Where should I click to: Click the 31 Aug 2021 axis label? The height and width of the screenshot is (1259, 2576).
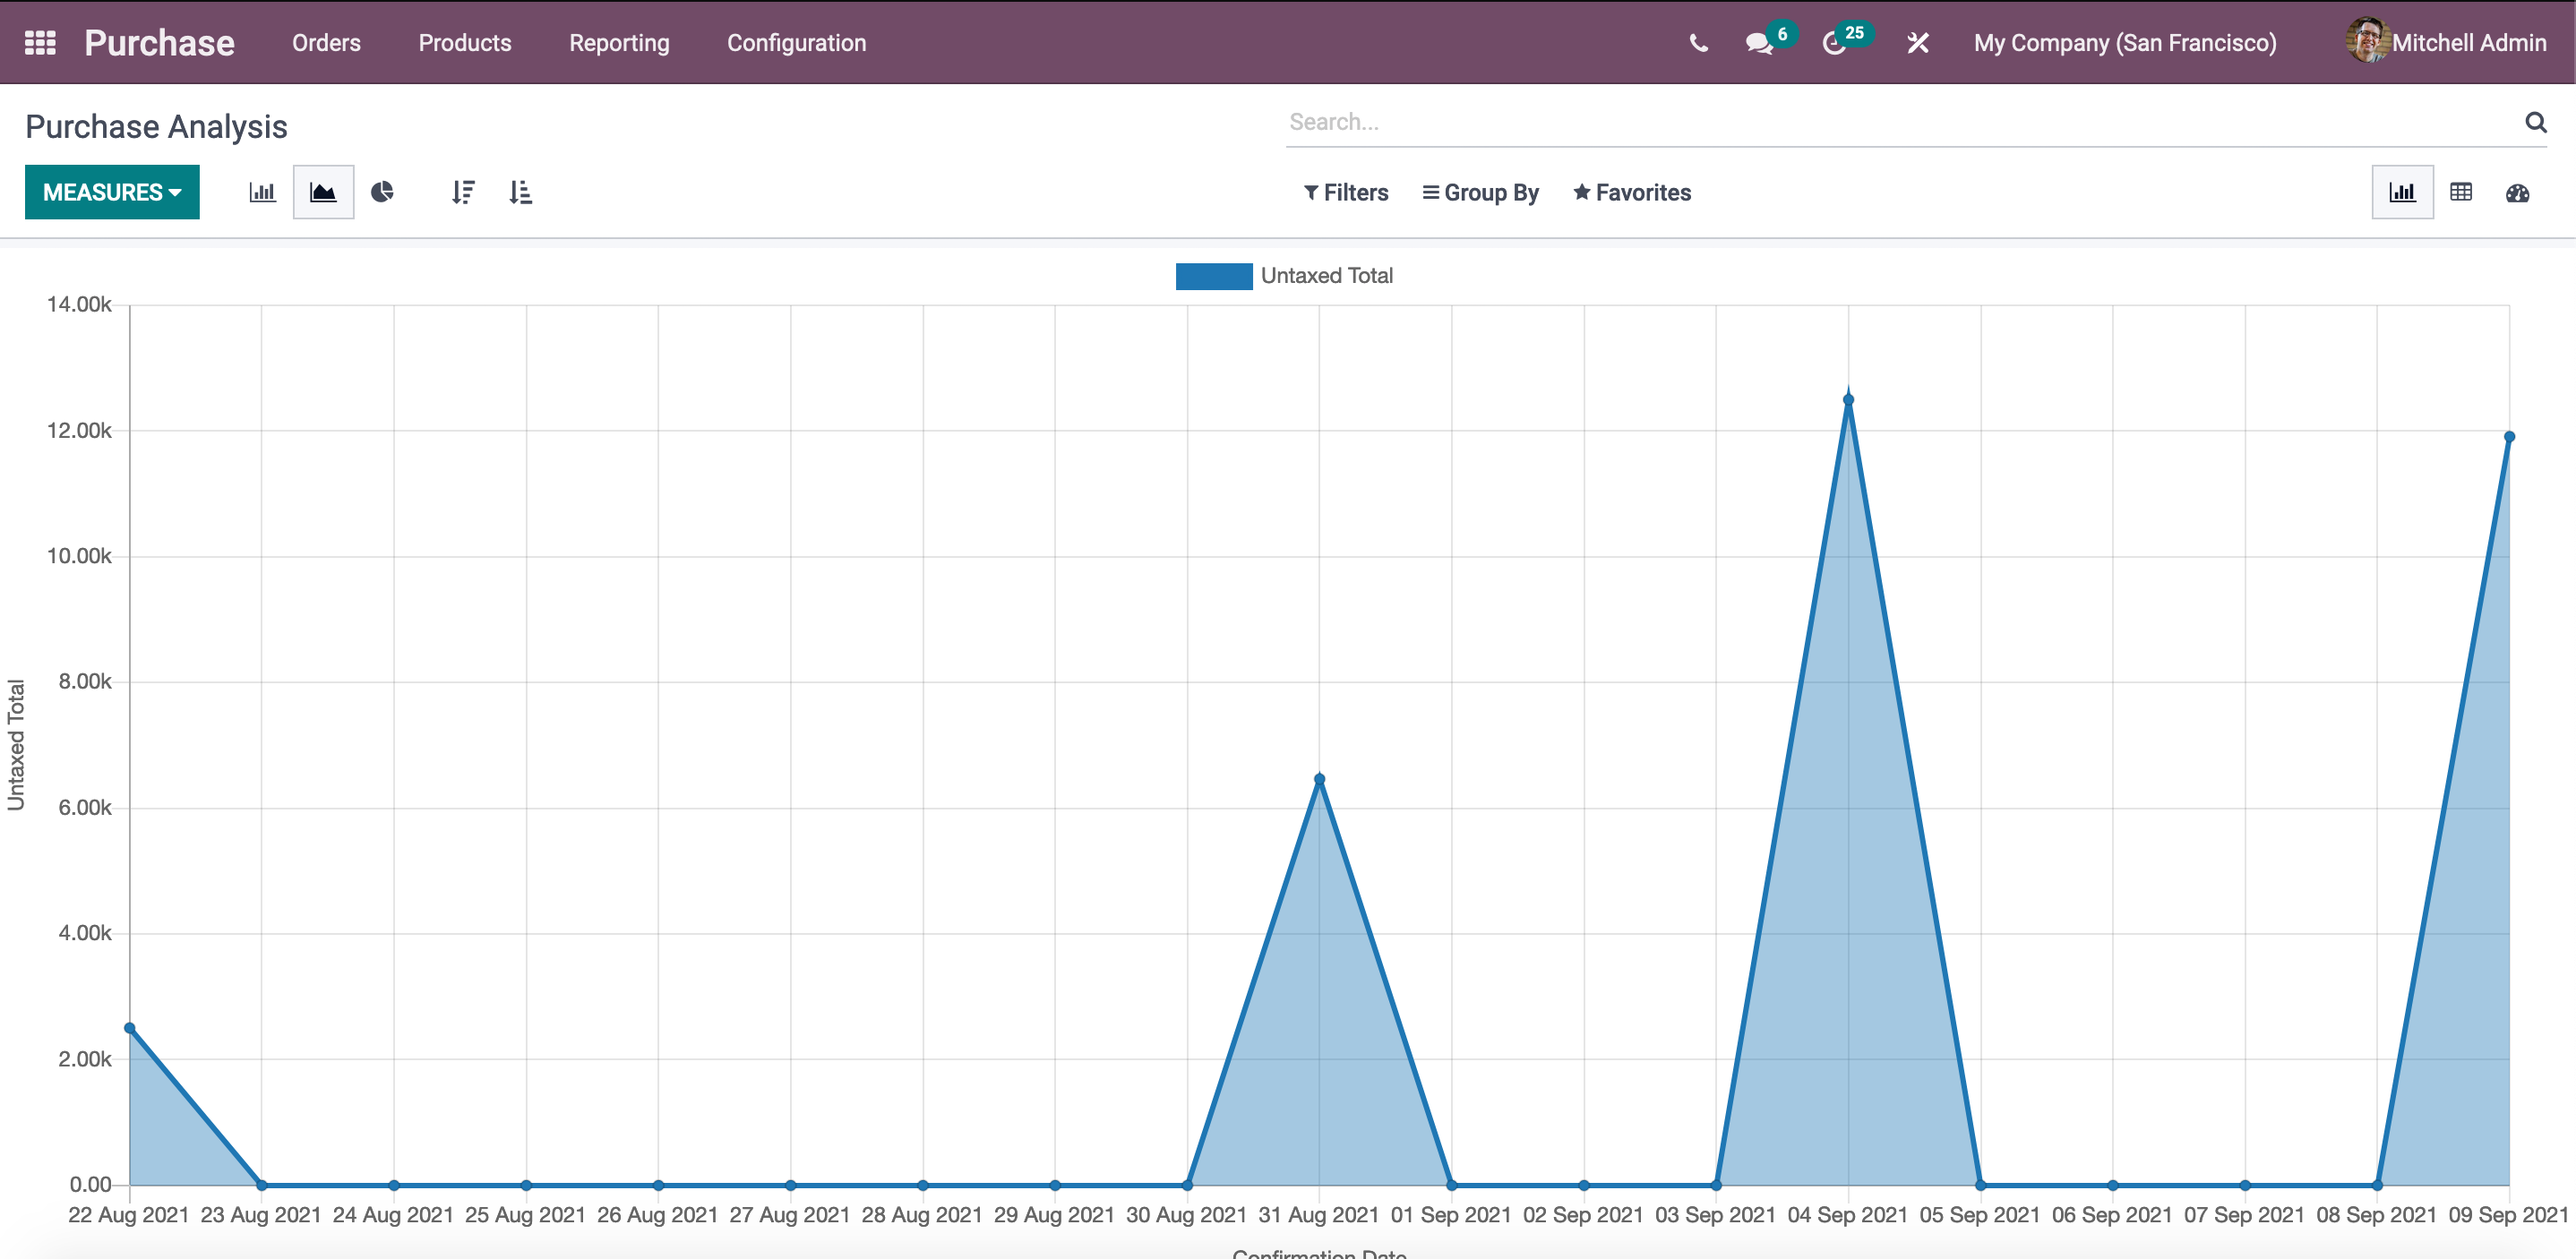[x=1319, y=1215]
